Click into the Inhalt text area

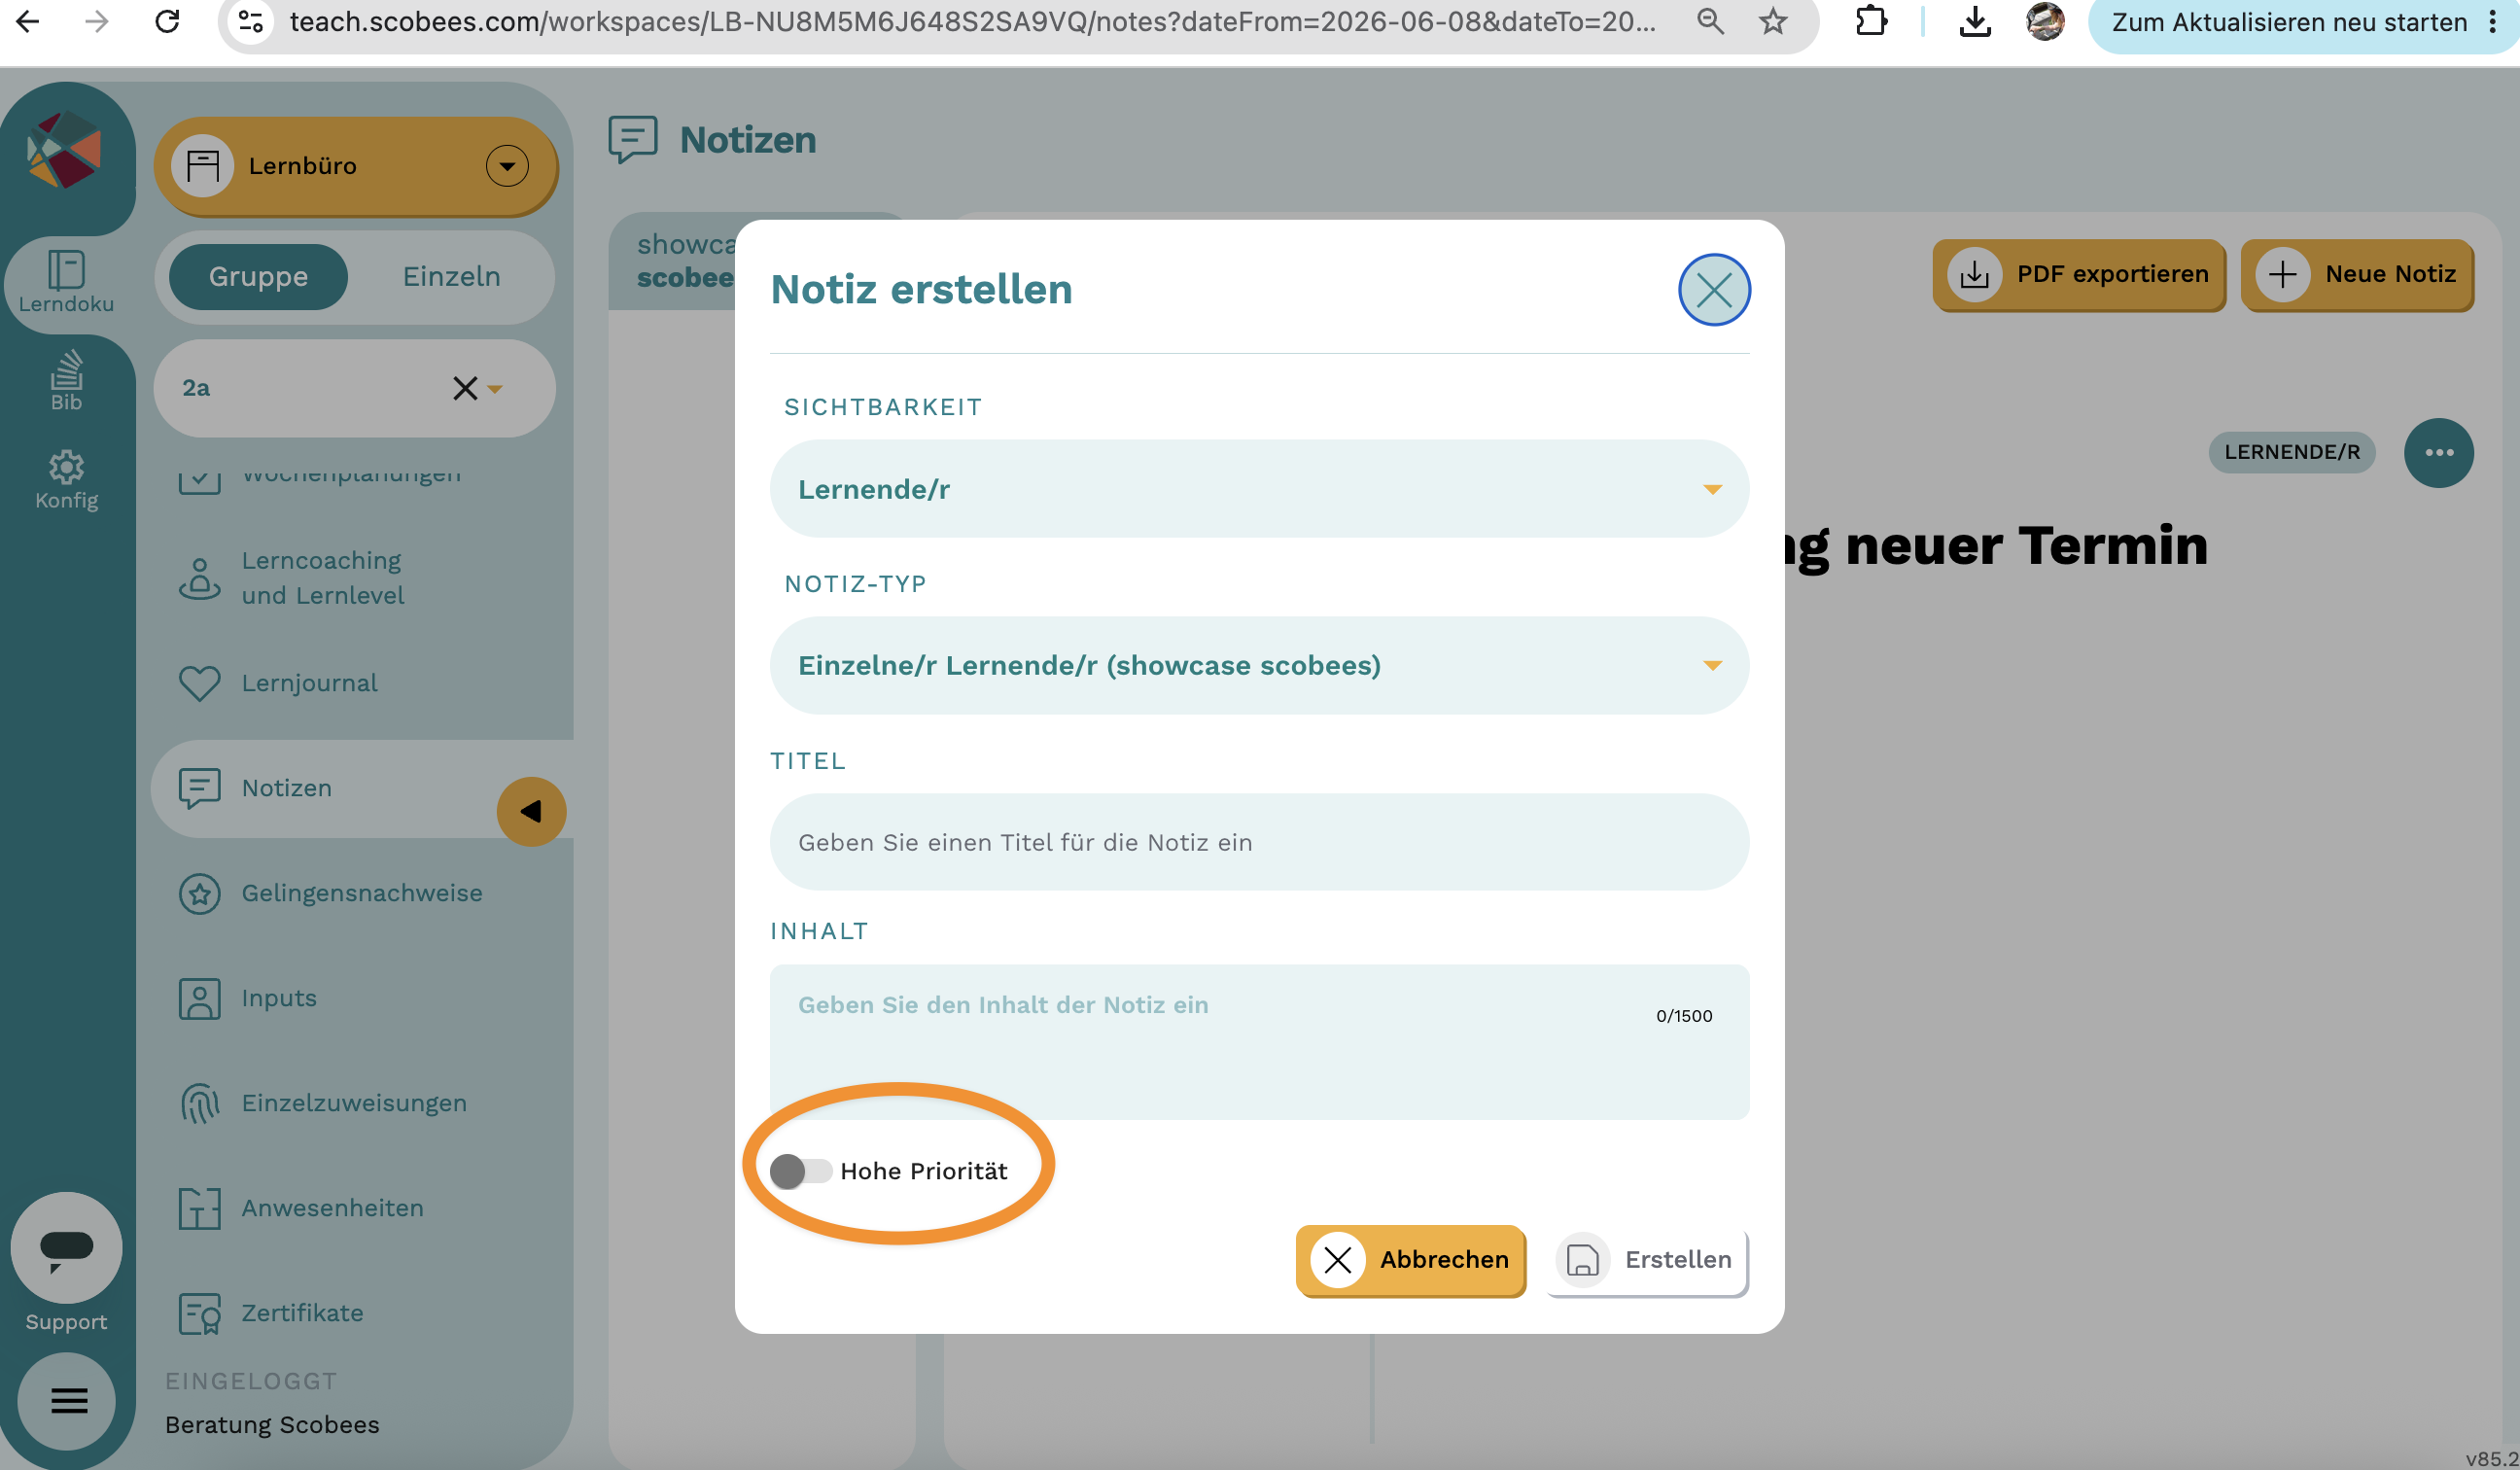tap(1259, 1041)
